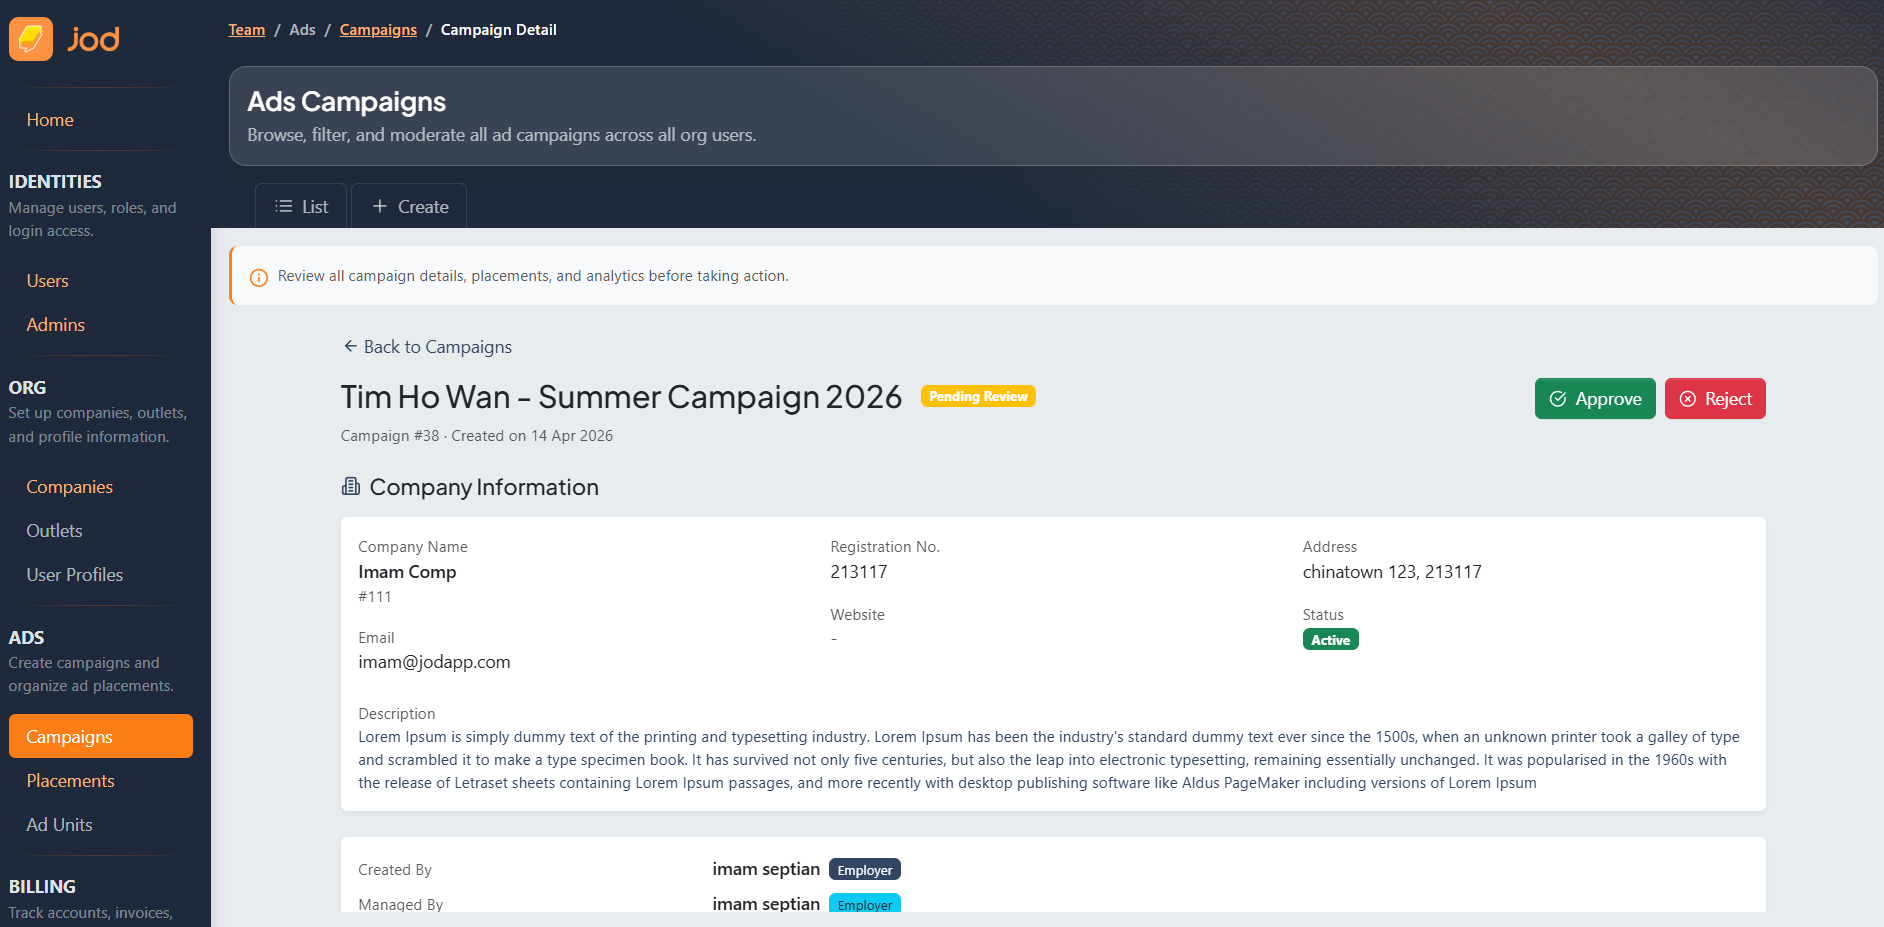Click the company ID #111
Viewport: 1884px width, 927px height.
point(375,597)
